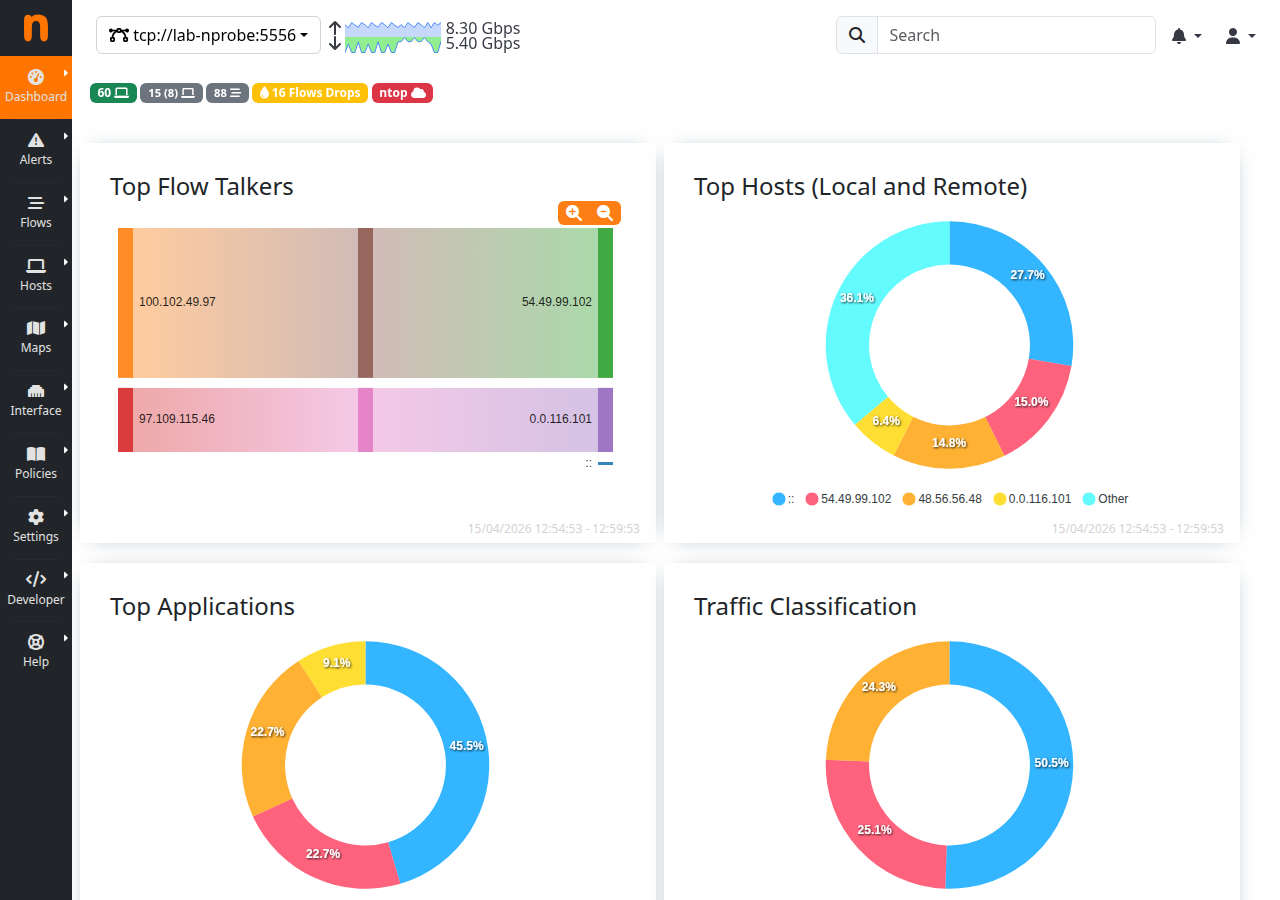Open the notifications bell dropdown

point(1186,35)
